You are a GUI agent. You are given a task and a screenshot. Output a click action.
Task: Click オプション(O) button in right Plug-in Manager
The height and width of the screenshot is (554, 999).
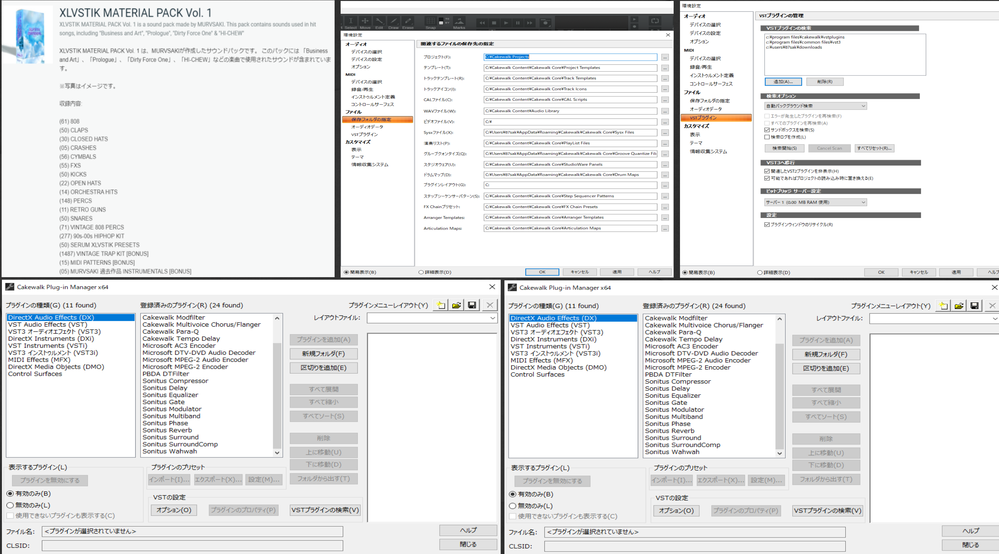675,510
